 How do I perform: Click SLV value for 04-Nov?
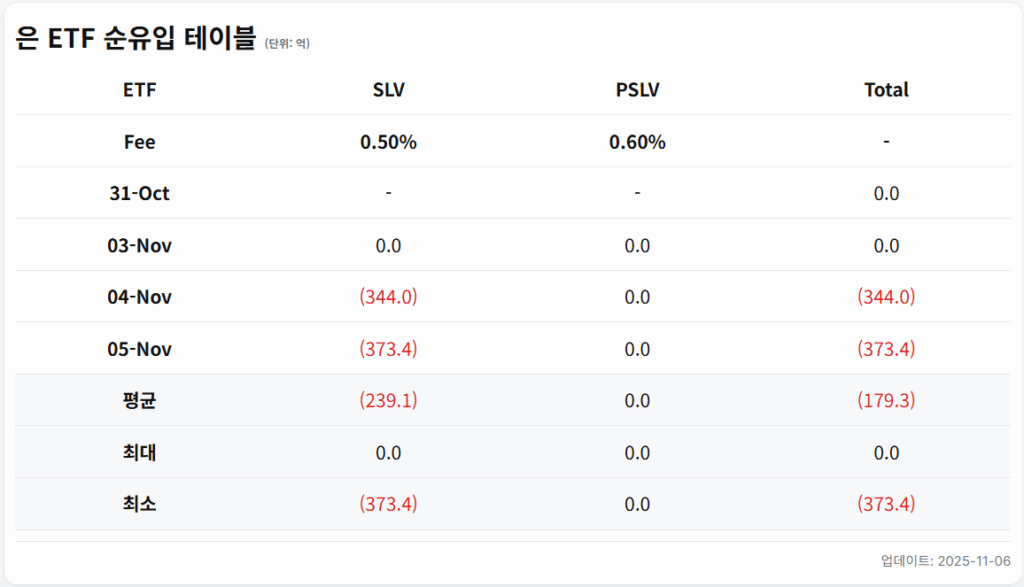click(x=388, y=297)
